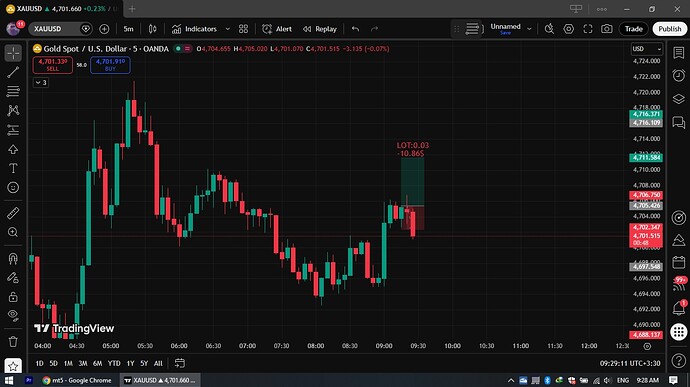The width and height of the screenshot is (690, 387).
Task: Select the 1Y date range
Action: click(131, 363)
